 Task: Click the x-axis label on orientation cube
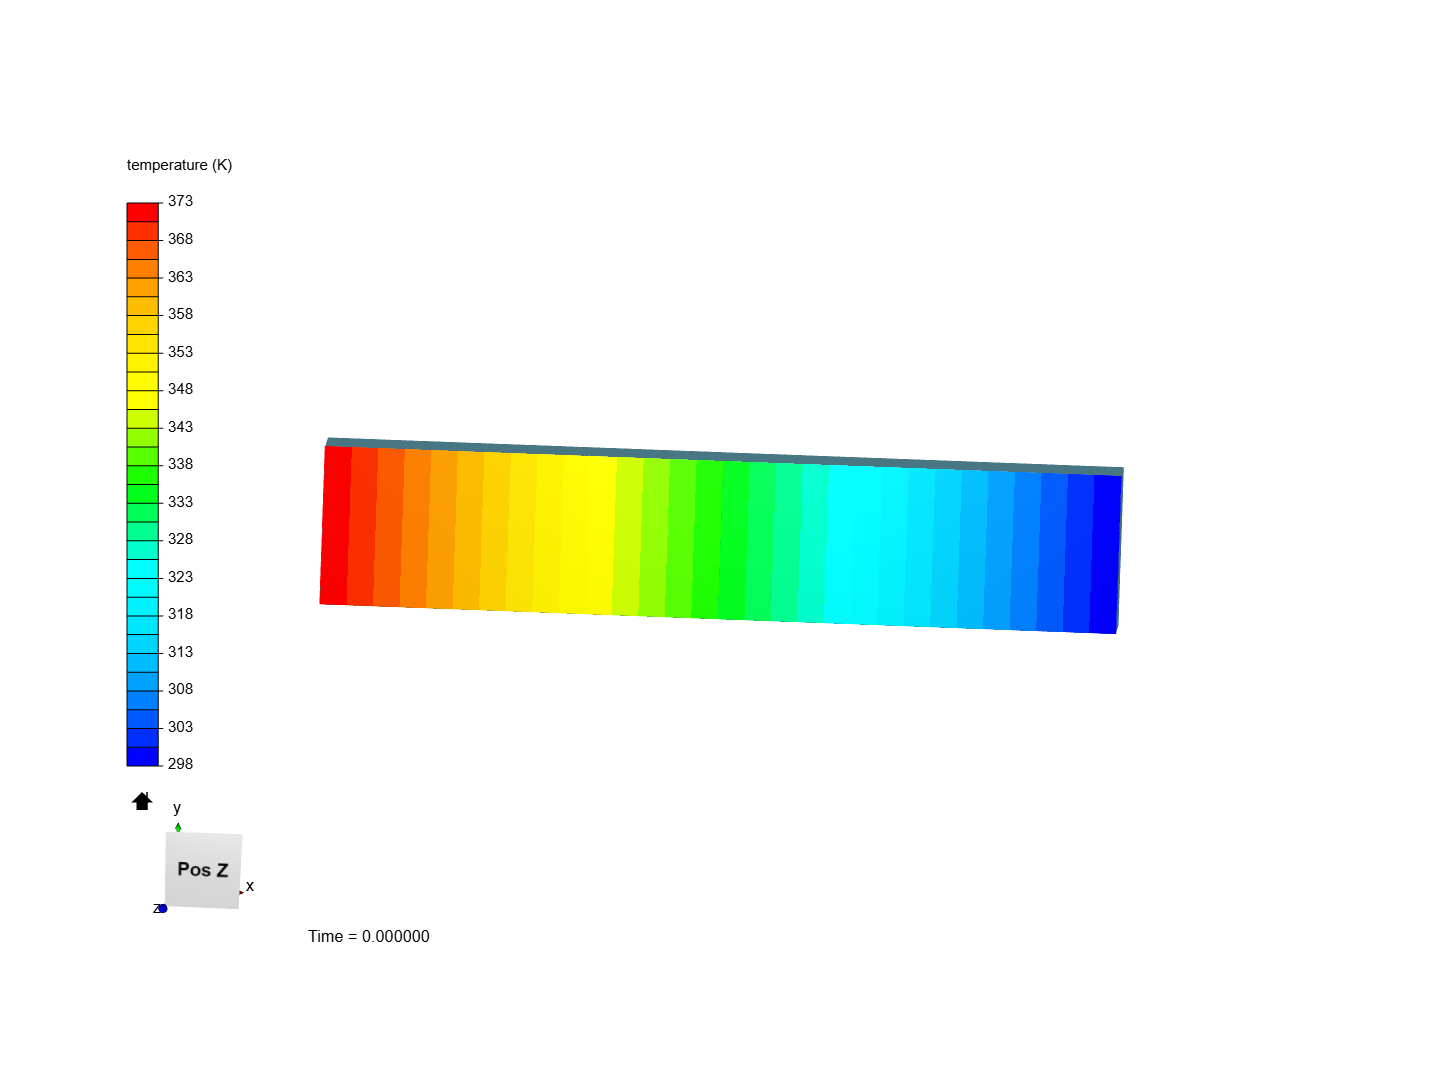click(250, 886)
